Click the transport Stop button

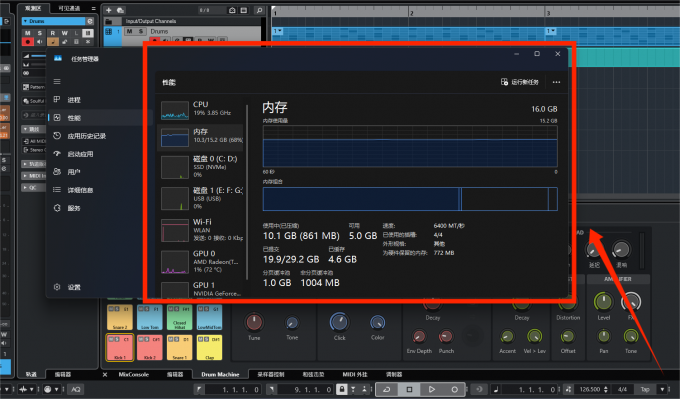(409, 389)
